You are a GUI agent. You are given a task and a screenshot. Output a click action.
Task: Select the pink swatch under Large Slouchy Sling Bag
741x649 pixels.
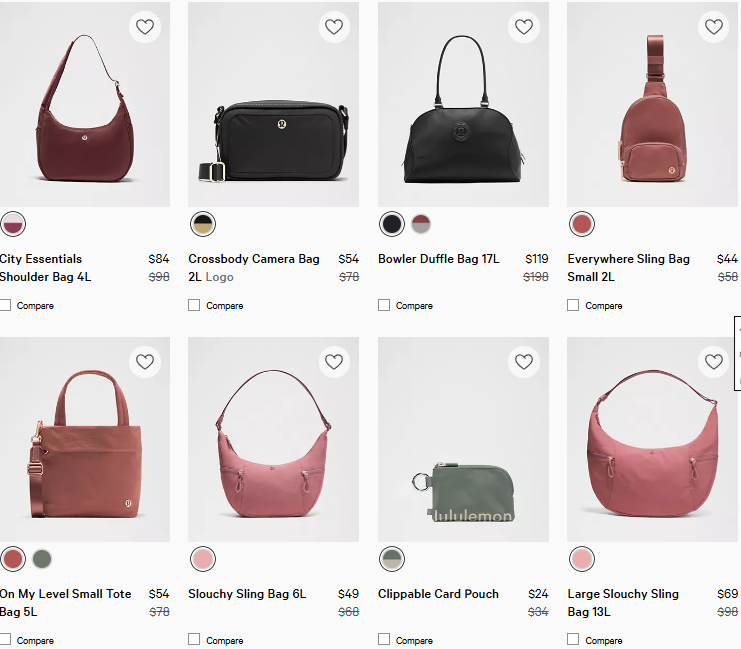point(581,558)
